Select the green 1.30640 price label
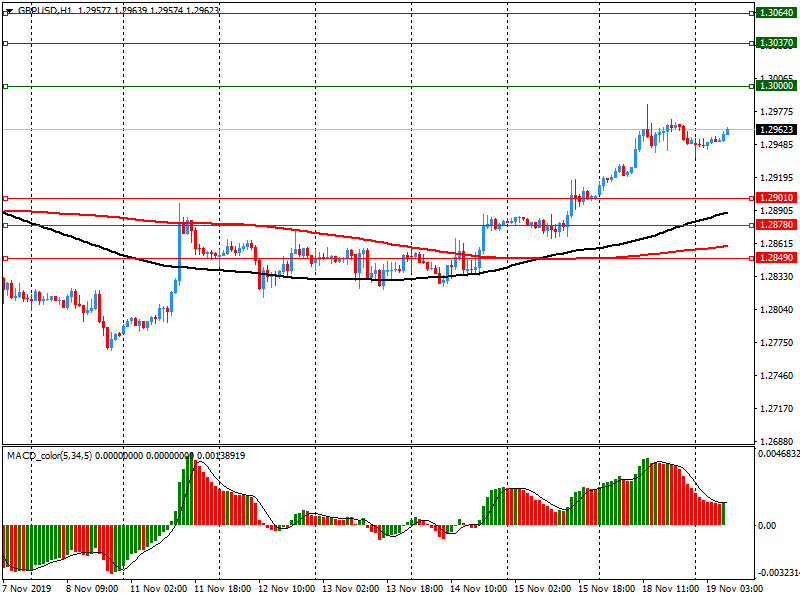Image resolution: width=800 pixels, height=600 pixels. (777, 13)
